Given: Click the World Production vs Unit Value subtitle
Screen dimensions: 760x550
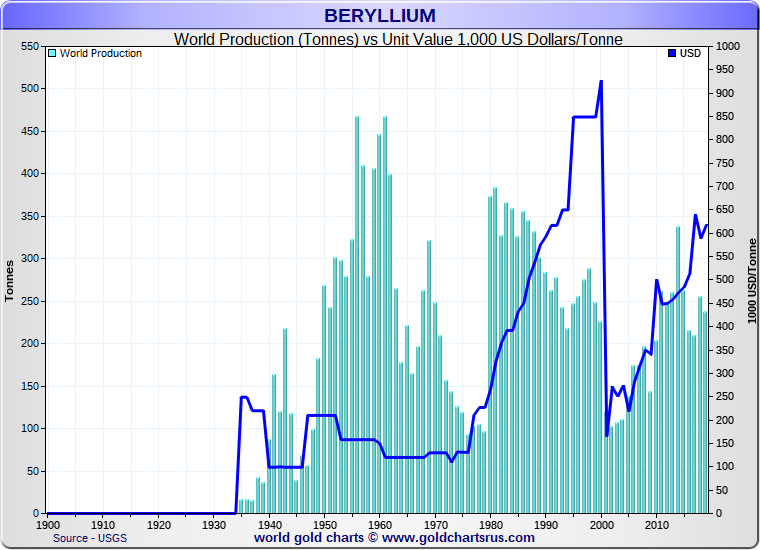Looking at the screenshot, I should 398,39.
